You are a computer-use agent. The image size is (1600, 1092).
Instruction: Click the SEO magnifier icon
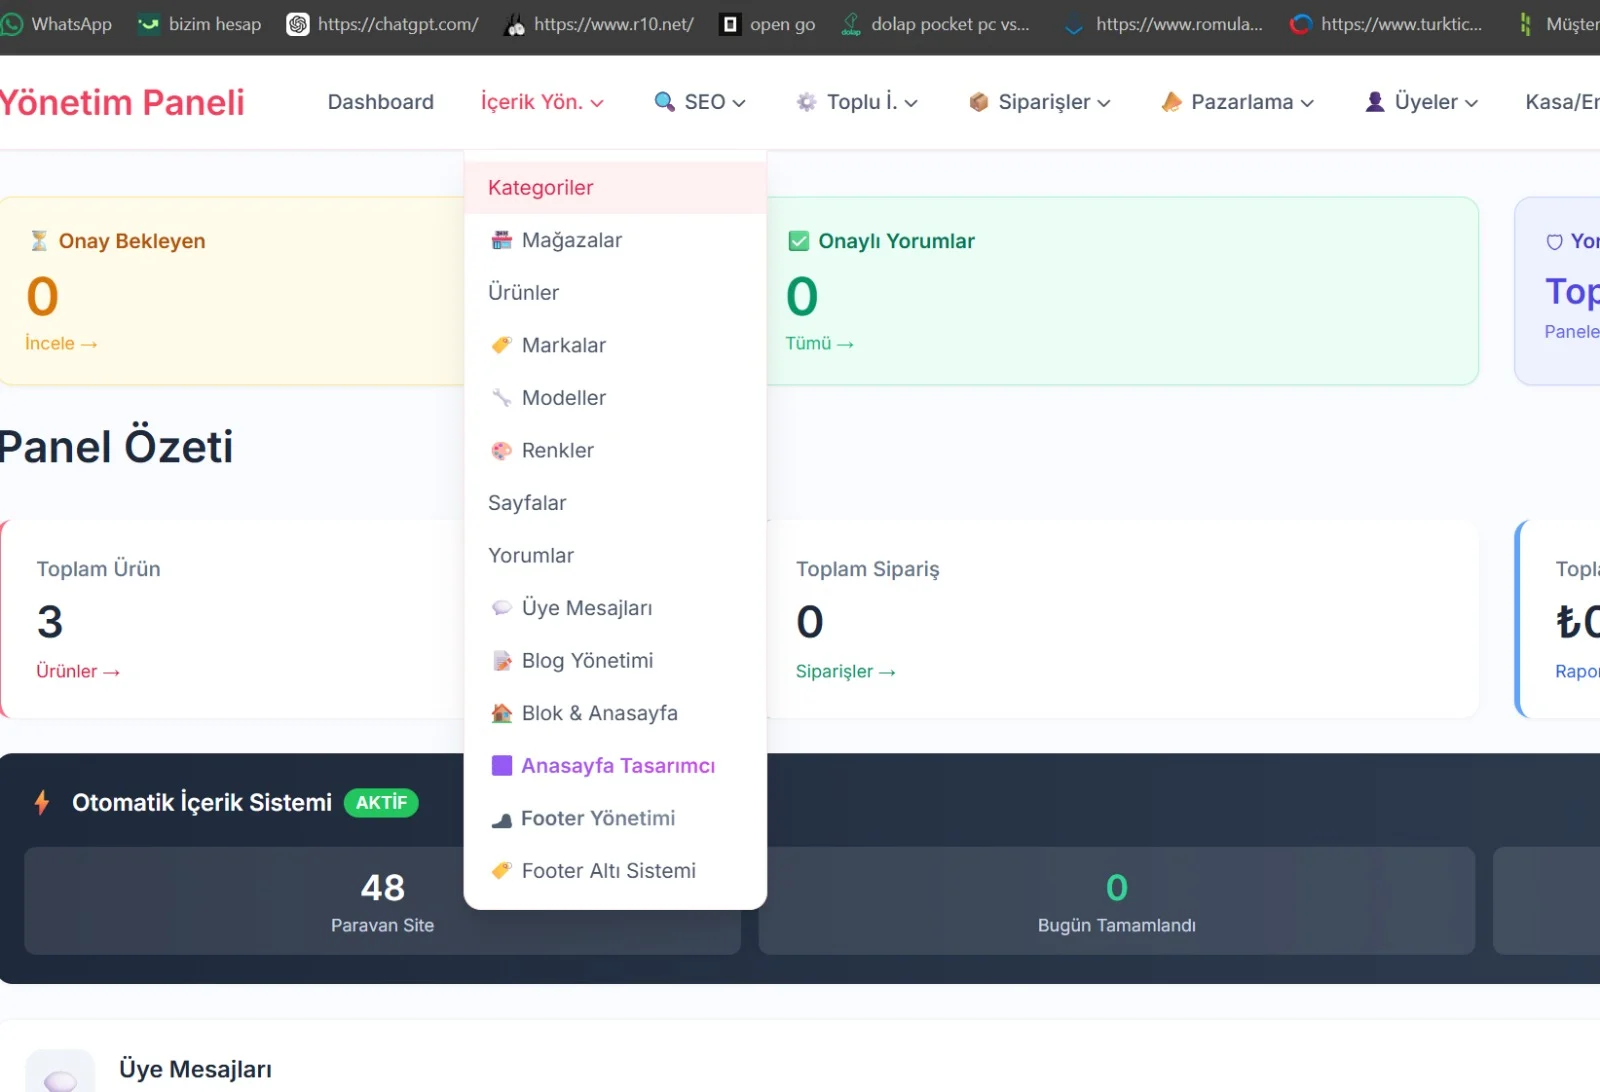(x=664, y=101)
